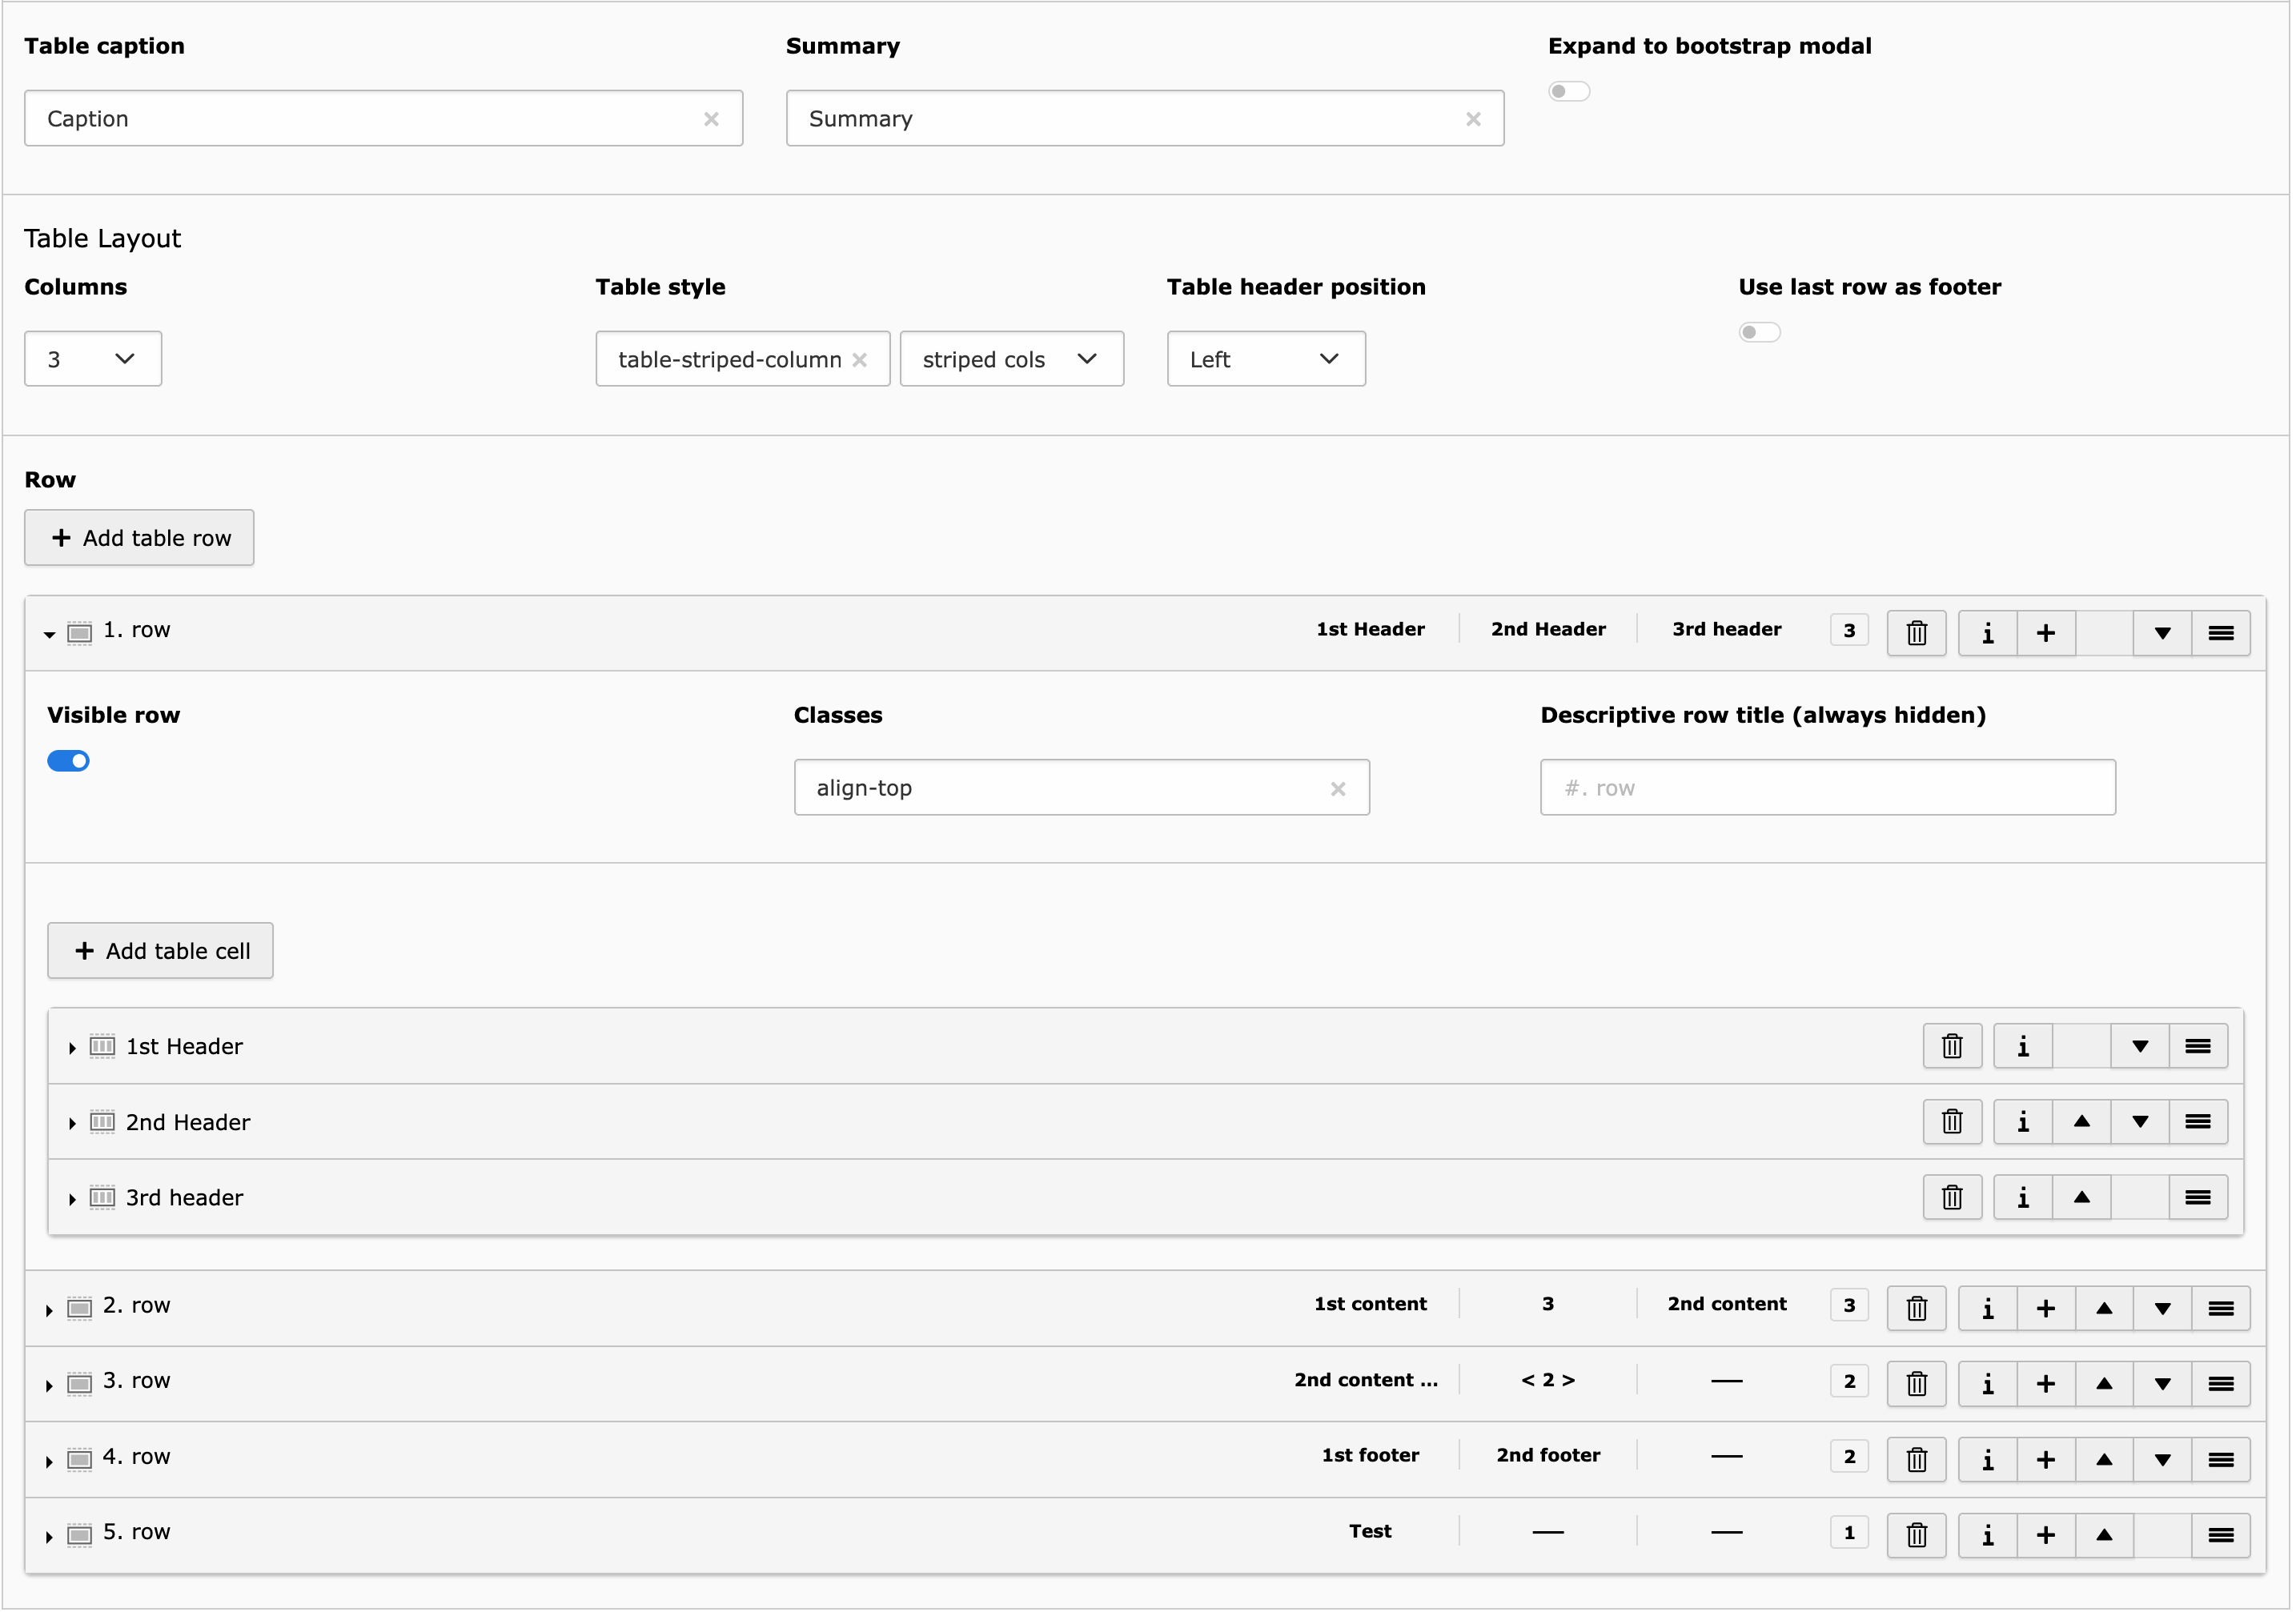Open the Columns dropdown
The width and height of the screenshot is (2296, 1612).
point(93,359)
